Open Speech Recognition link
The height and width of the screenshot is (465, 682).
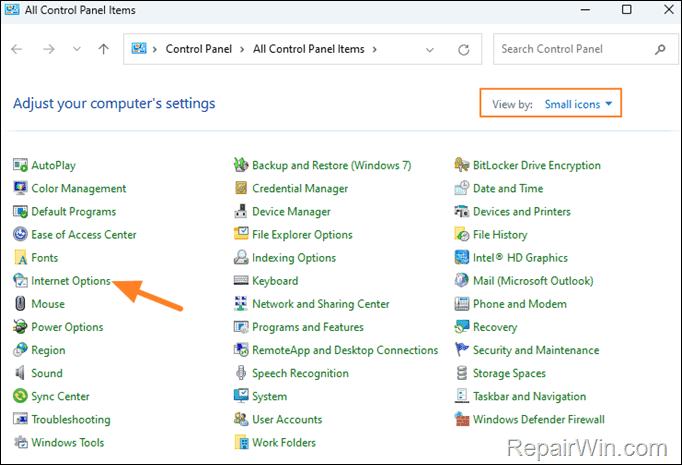click(x=300, y=373)
